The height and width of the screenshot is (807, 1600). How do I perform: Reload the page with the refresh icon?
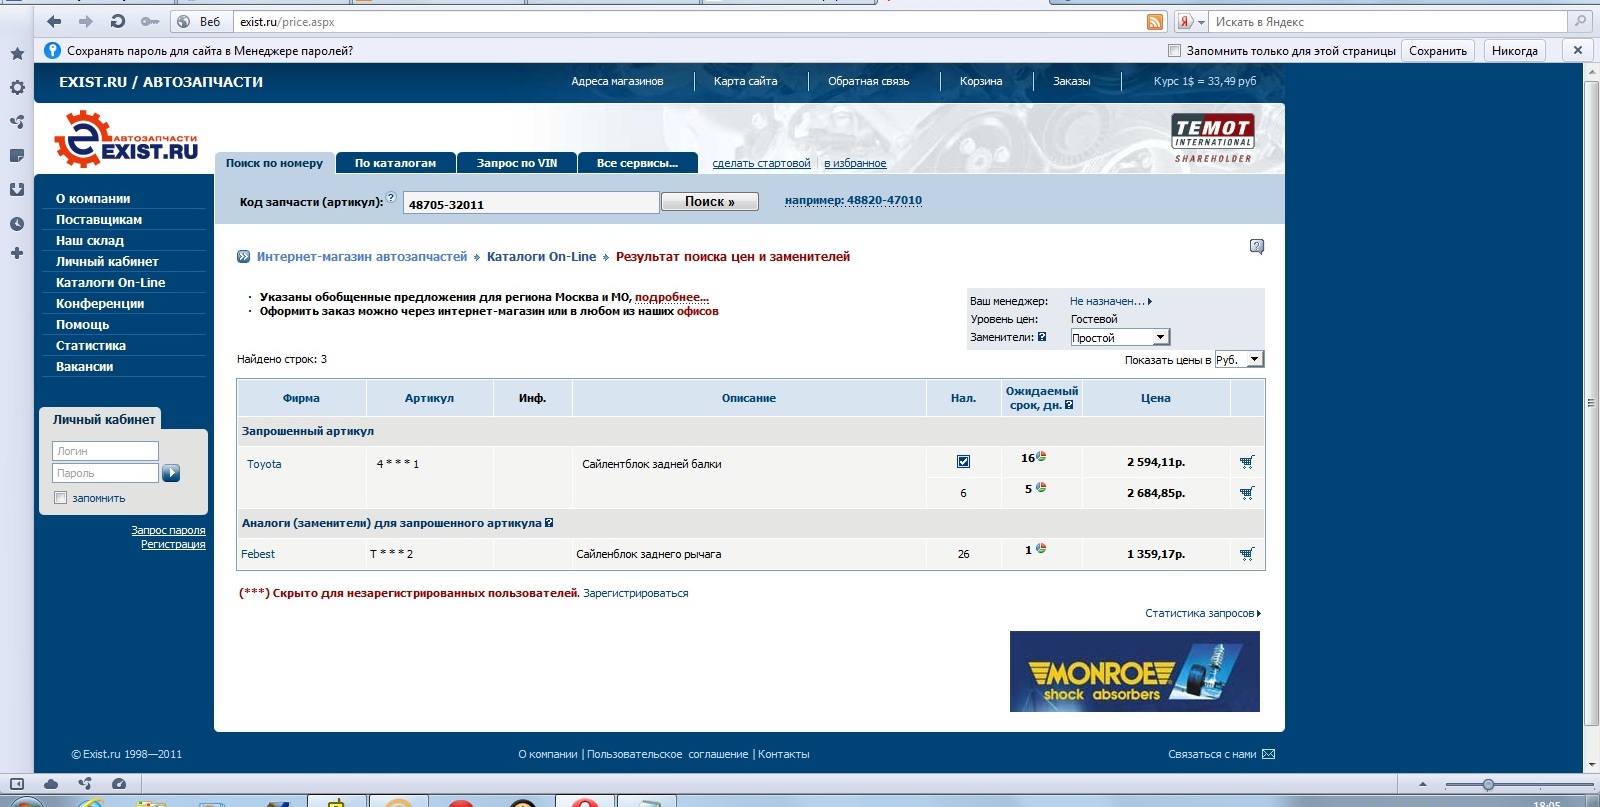(117, 22)
